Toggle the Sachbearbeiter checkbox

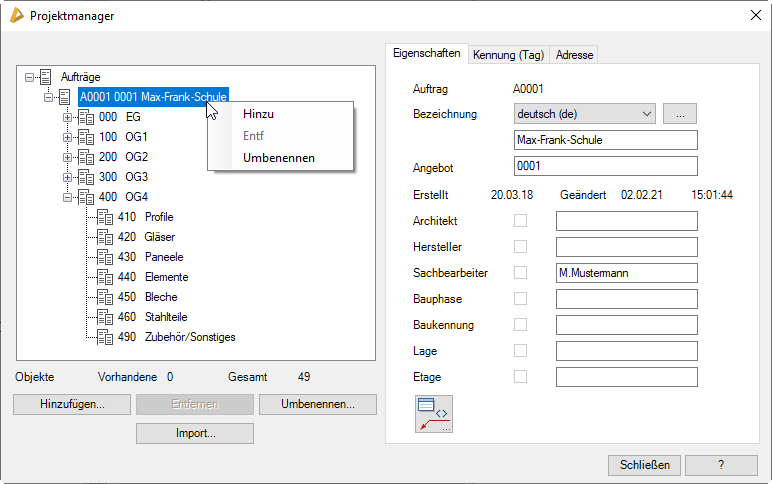coord(520,273)
